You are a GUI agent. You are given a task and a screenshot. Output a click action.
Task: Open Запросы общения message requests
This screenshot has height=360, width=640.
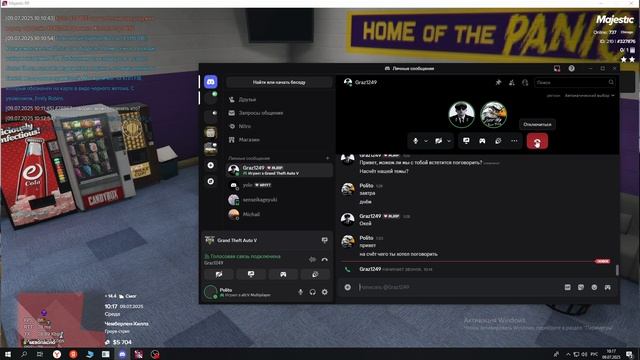click(279, 113)
